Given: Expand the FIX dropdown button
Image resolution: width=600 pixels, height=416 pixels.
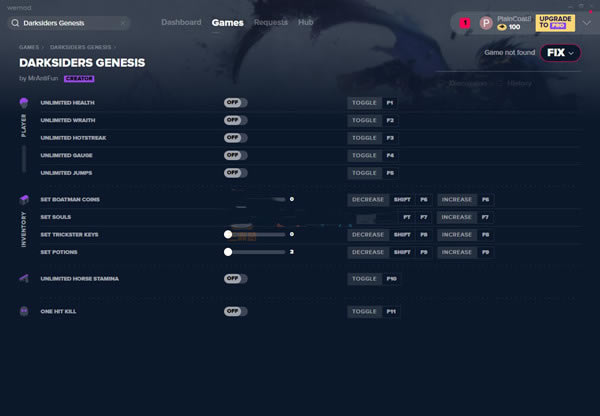Looking at the screenshot, I should click(x=559, y=53).
